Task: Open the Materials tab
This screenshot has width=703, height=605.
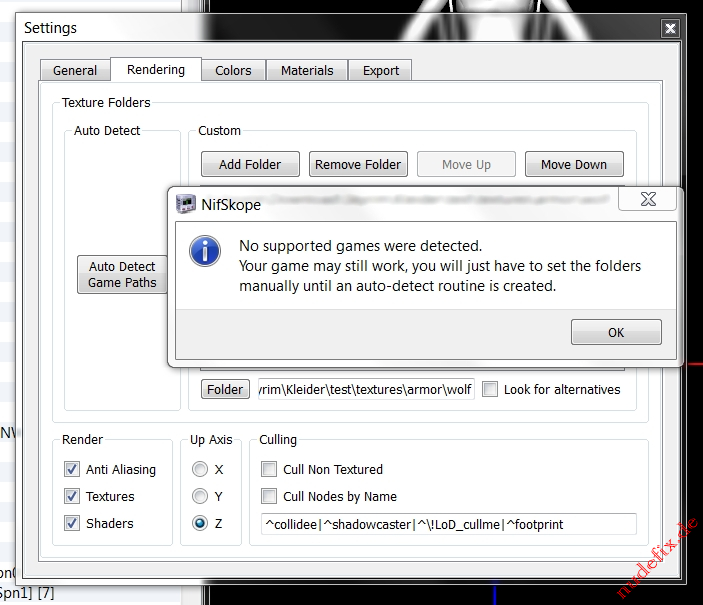Action: coord(307,71)
